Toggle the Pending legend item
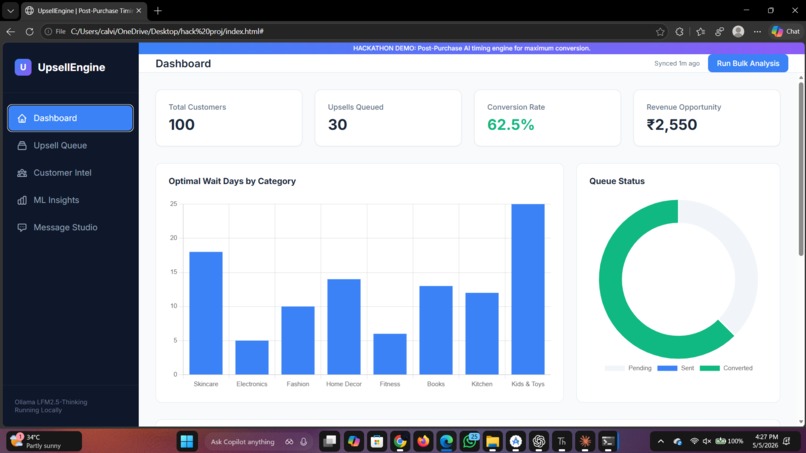The height and width of the screenshot is (453, 806). (x=628, y=368)
